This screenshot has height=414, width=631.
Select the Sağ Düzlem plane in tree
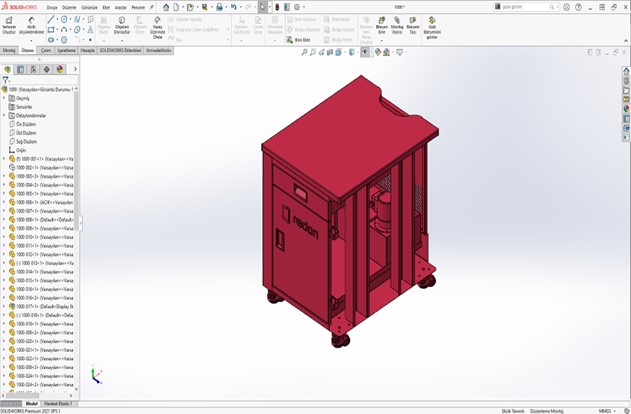[28, 141]
